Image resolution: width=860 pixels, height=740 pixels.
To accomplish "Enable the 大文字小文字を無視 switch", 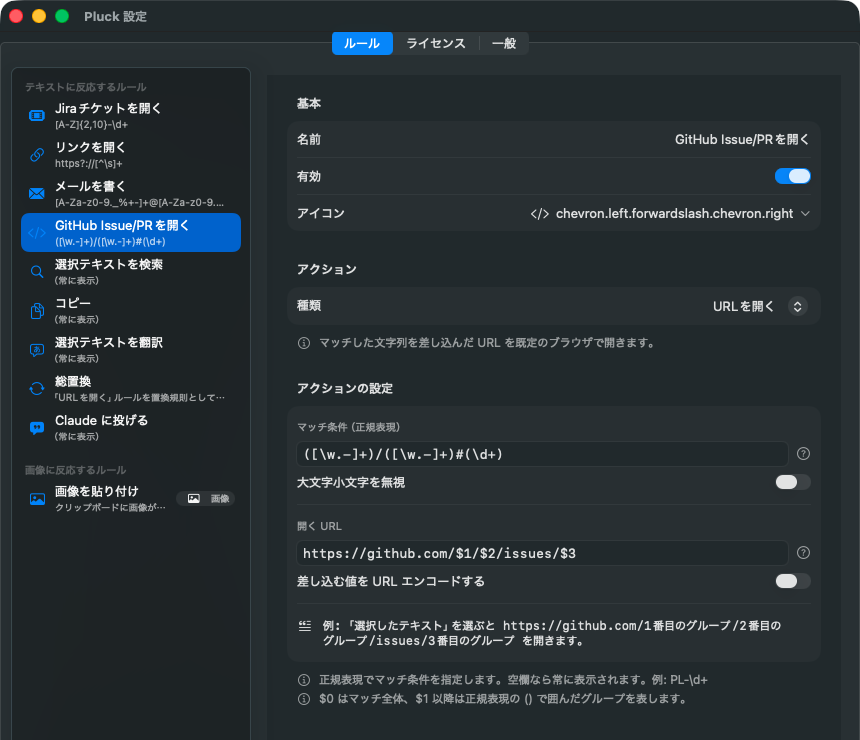I will pos(793,482).
